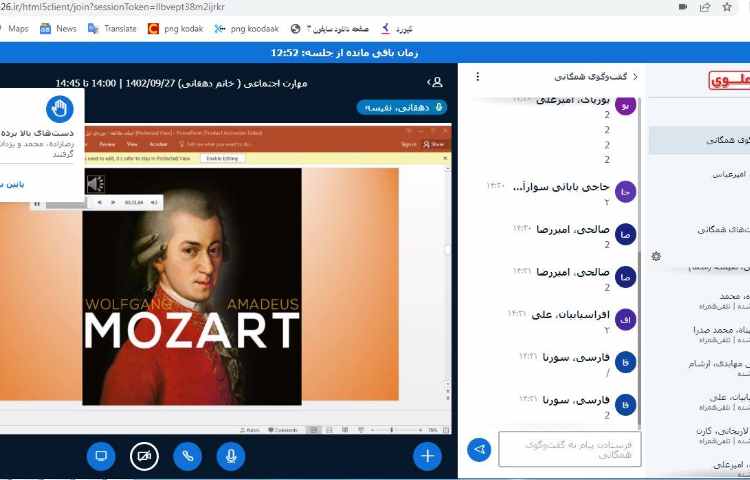
Task: Click the PowerPoint zoom slider
Action: pyautogui.click(x=396, y=430)
